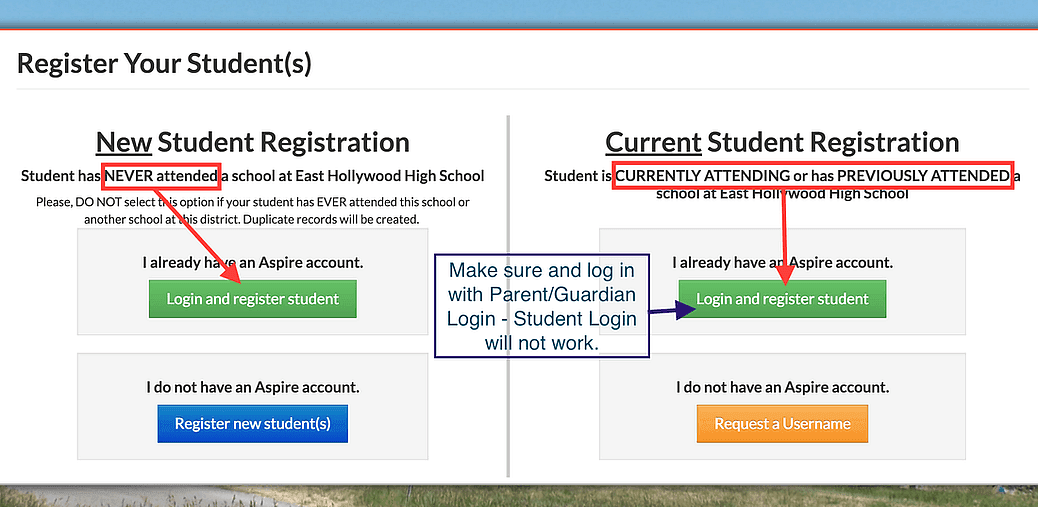Click 'Login and register student' under New Student Registration
The image size is (1038, 507).
click(x=252, y=299)
